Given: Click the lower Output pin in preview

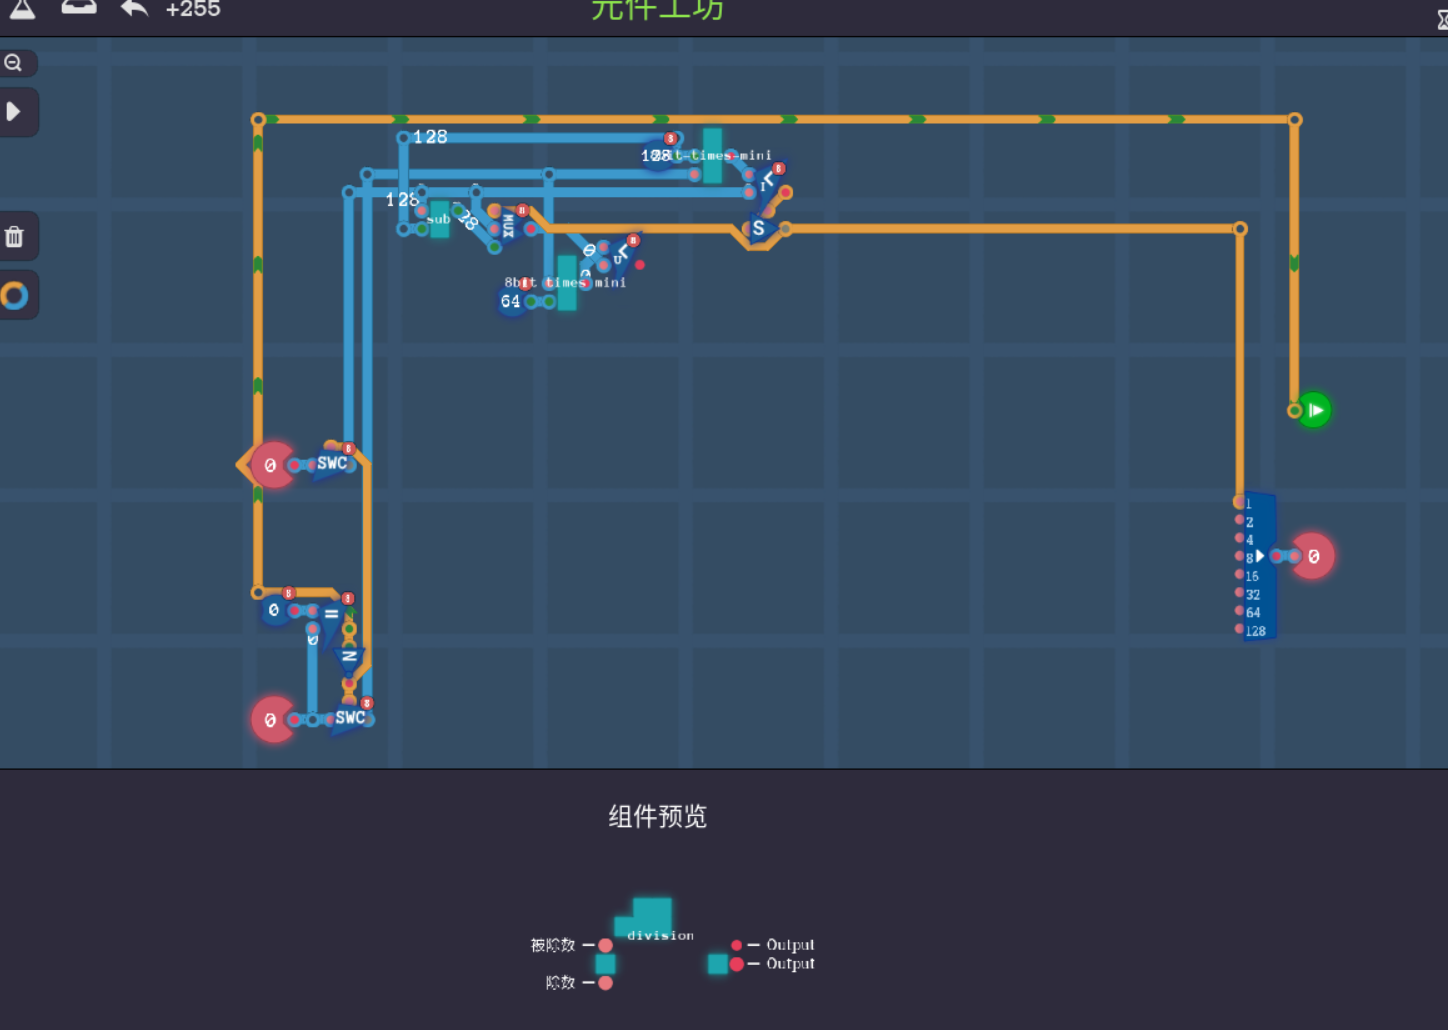Looking at the screenshot, I should tap(737, 964).
